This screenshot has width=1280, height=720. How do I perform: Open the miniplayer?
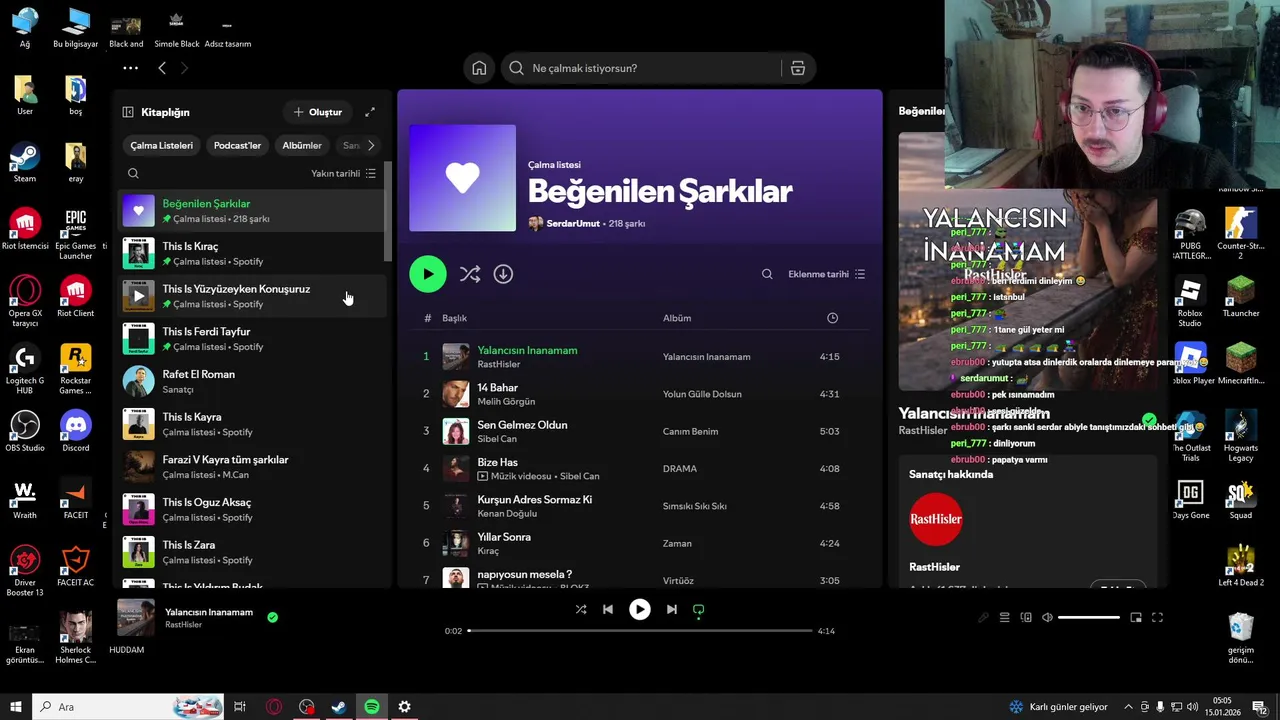pos(1136,618)
